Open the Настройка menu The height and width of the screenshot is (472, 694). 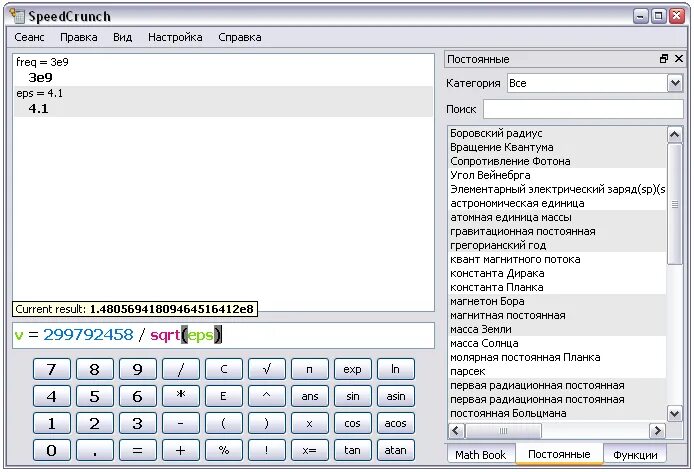coord(175,37)
